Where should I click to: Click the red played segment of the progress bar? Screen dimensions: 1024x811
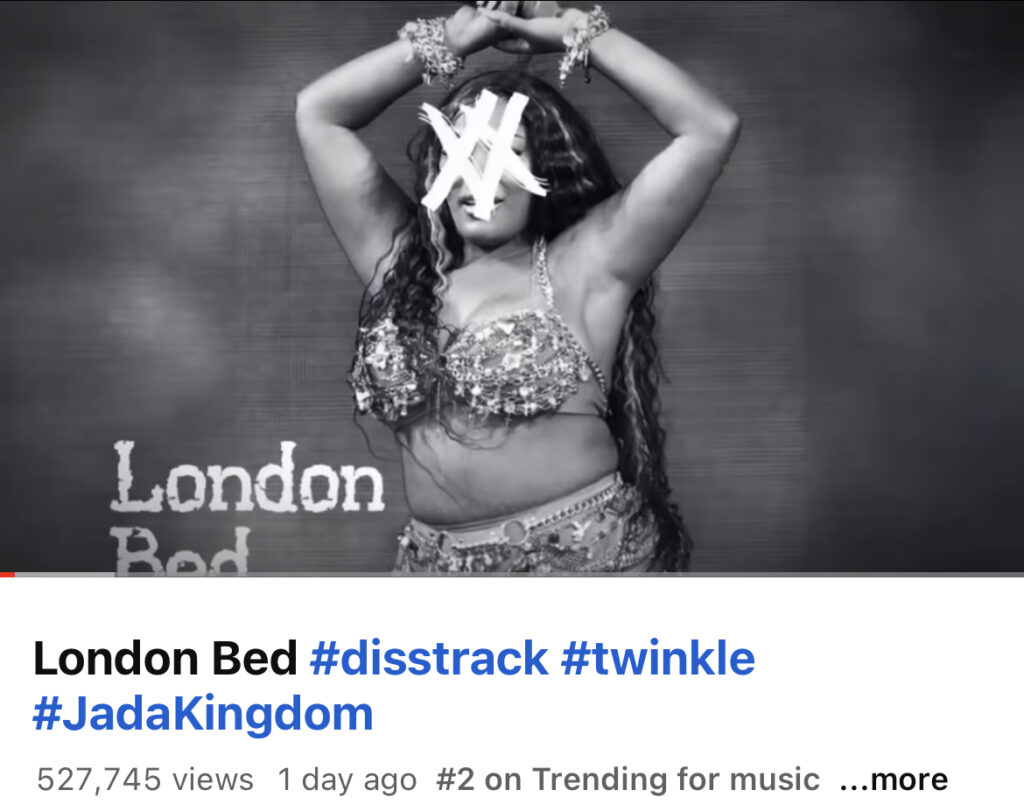[7, 575]
